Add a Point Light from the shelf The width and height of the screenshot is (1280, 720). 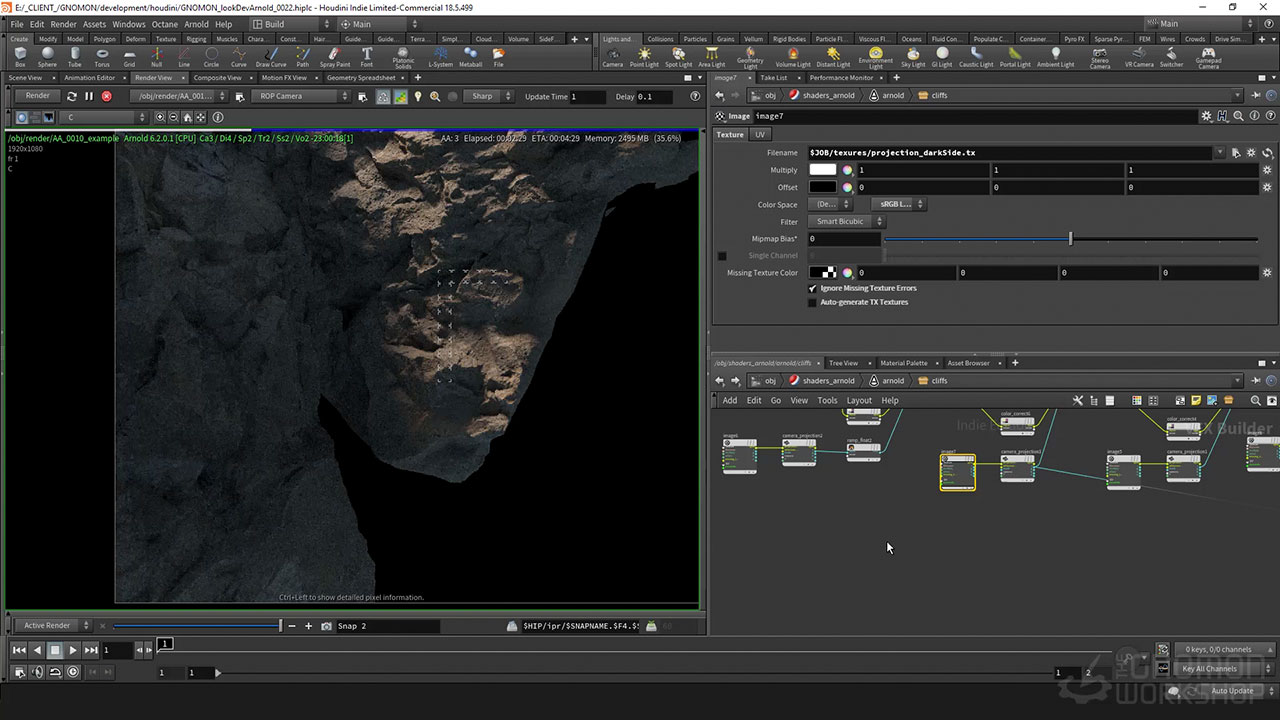(x=644, y=57)
